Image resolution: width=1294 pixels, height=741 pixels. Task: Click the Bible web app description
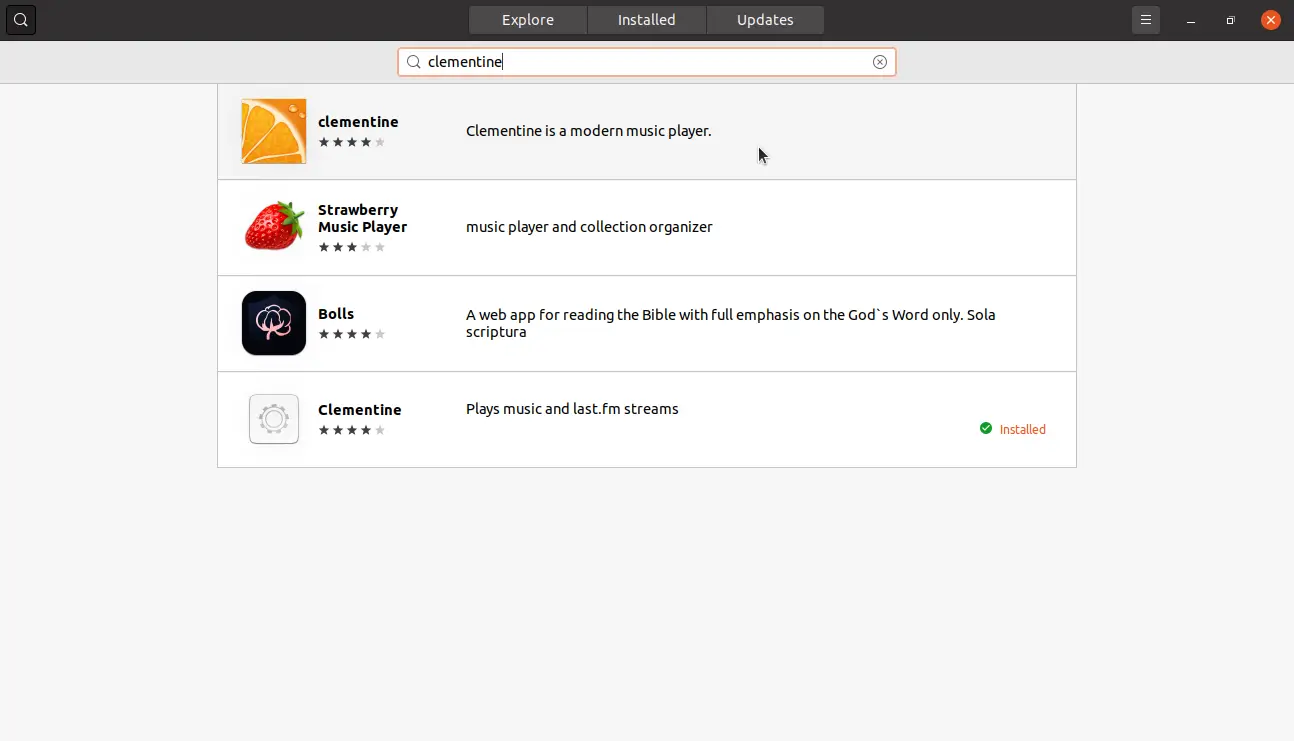pyautogui.click(x=731, y=323)
